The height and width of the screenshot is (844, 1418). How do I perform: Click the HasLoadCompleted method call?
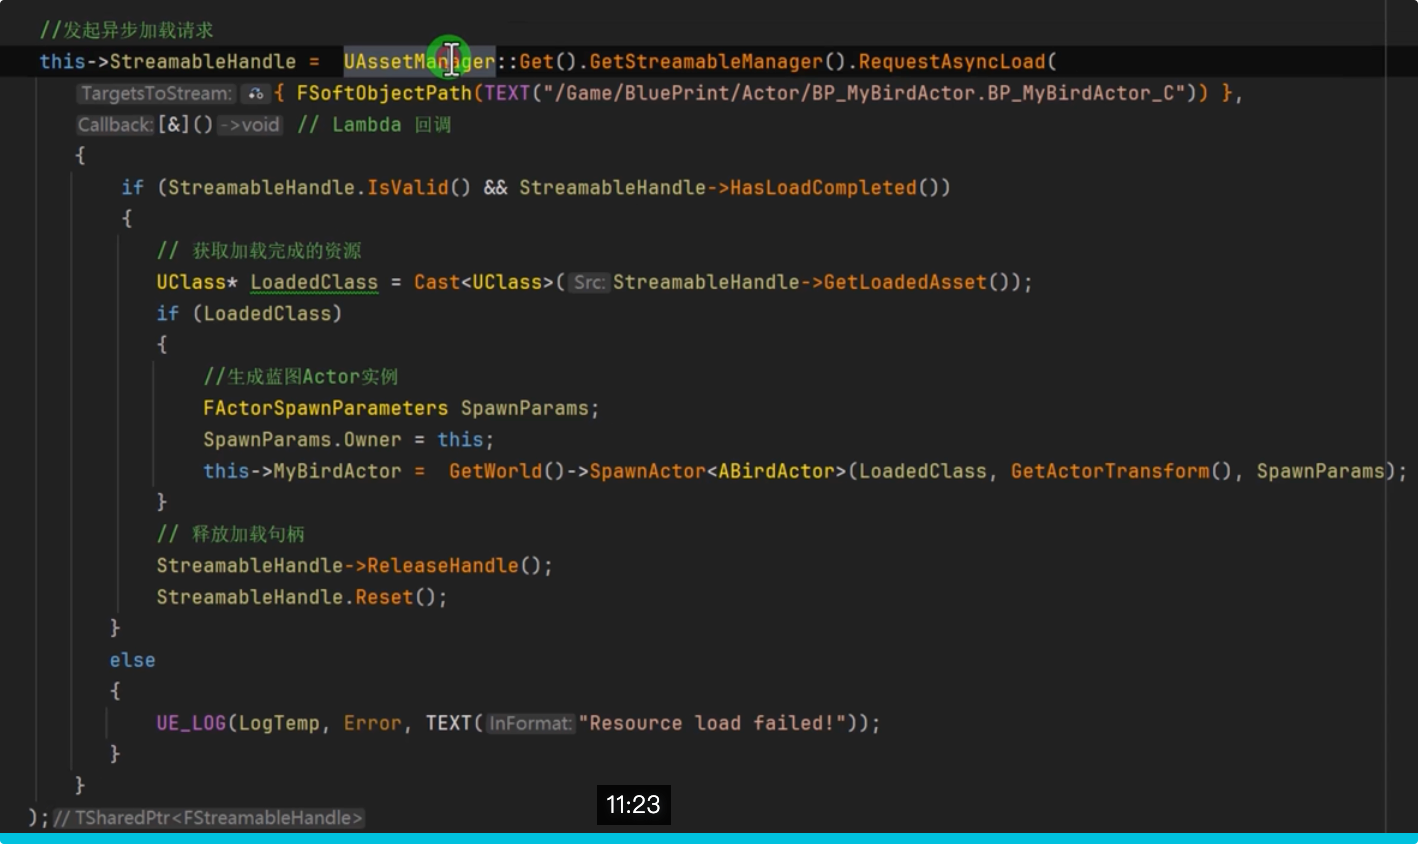823,188
